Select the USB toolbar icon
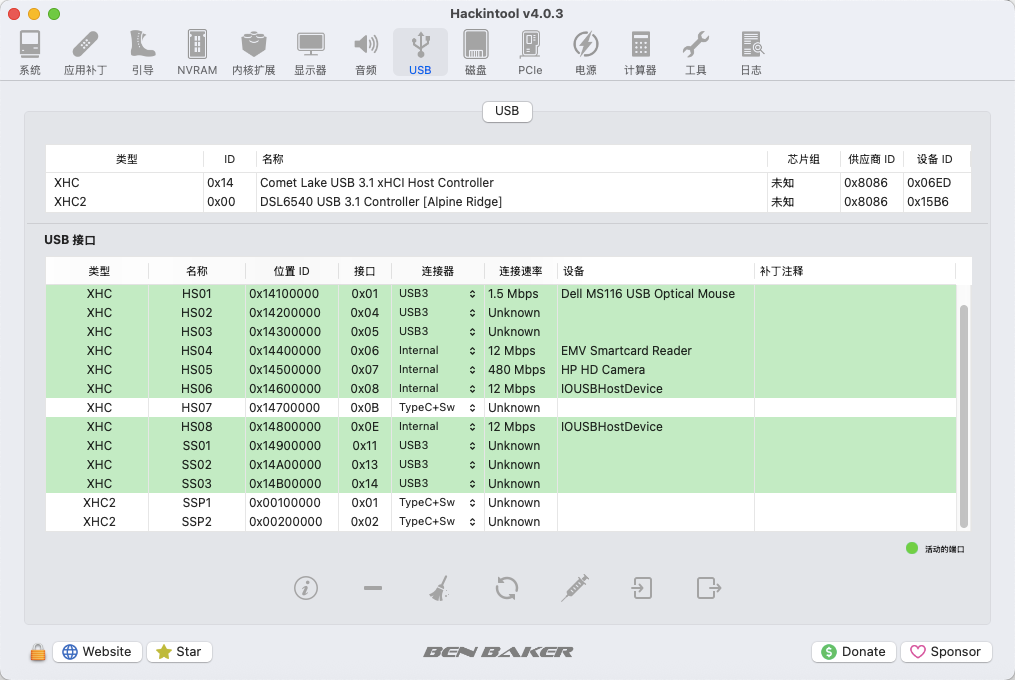This screenshot has height=680, width=1015. (x=420, y=52)
